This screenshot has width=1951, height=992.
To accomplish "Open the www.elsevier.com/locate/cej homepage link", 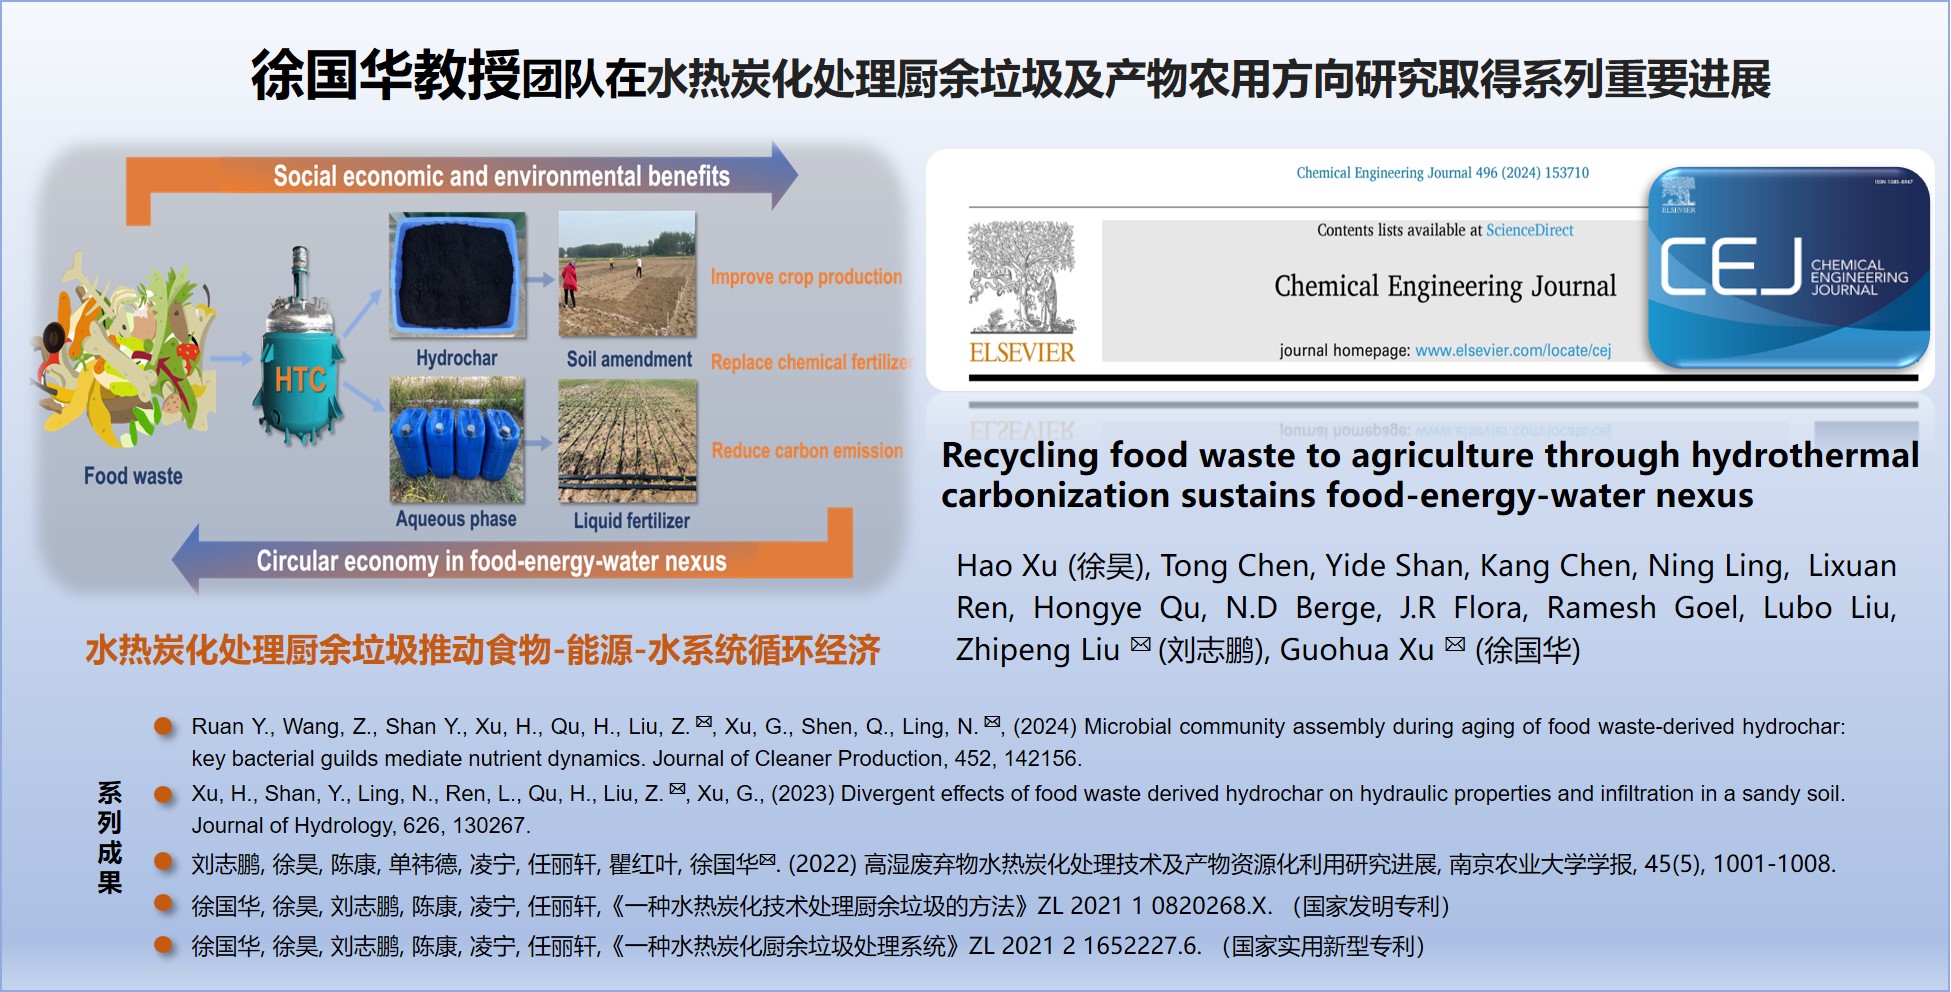I will pyautogui.click(x=1513, y=350).
